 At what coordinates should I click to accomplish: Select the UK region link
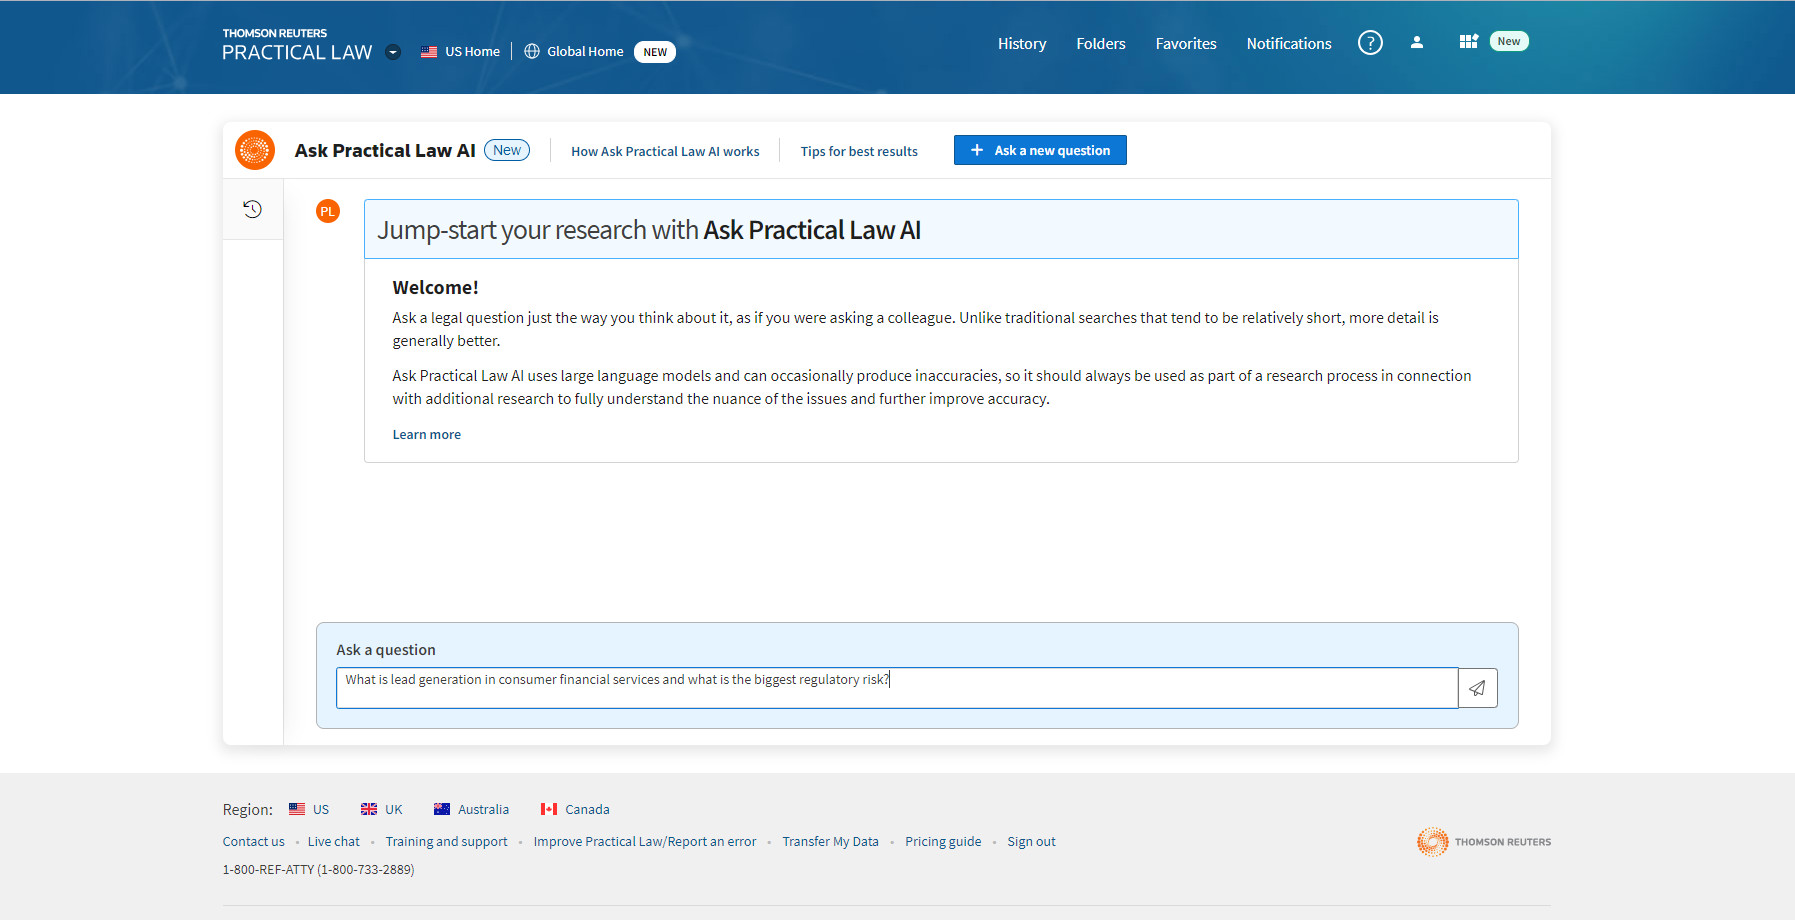pos(394,809)
